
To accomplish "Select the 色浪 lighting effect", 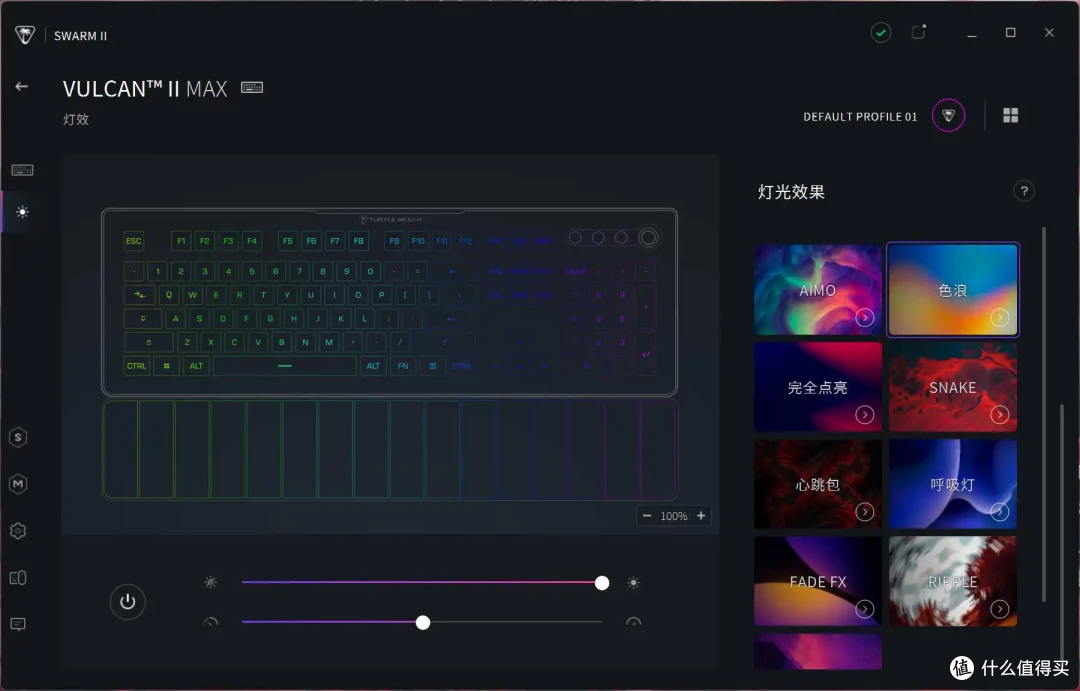I will coord(953,289).
